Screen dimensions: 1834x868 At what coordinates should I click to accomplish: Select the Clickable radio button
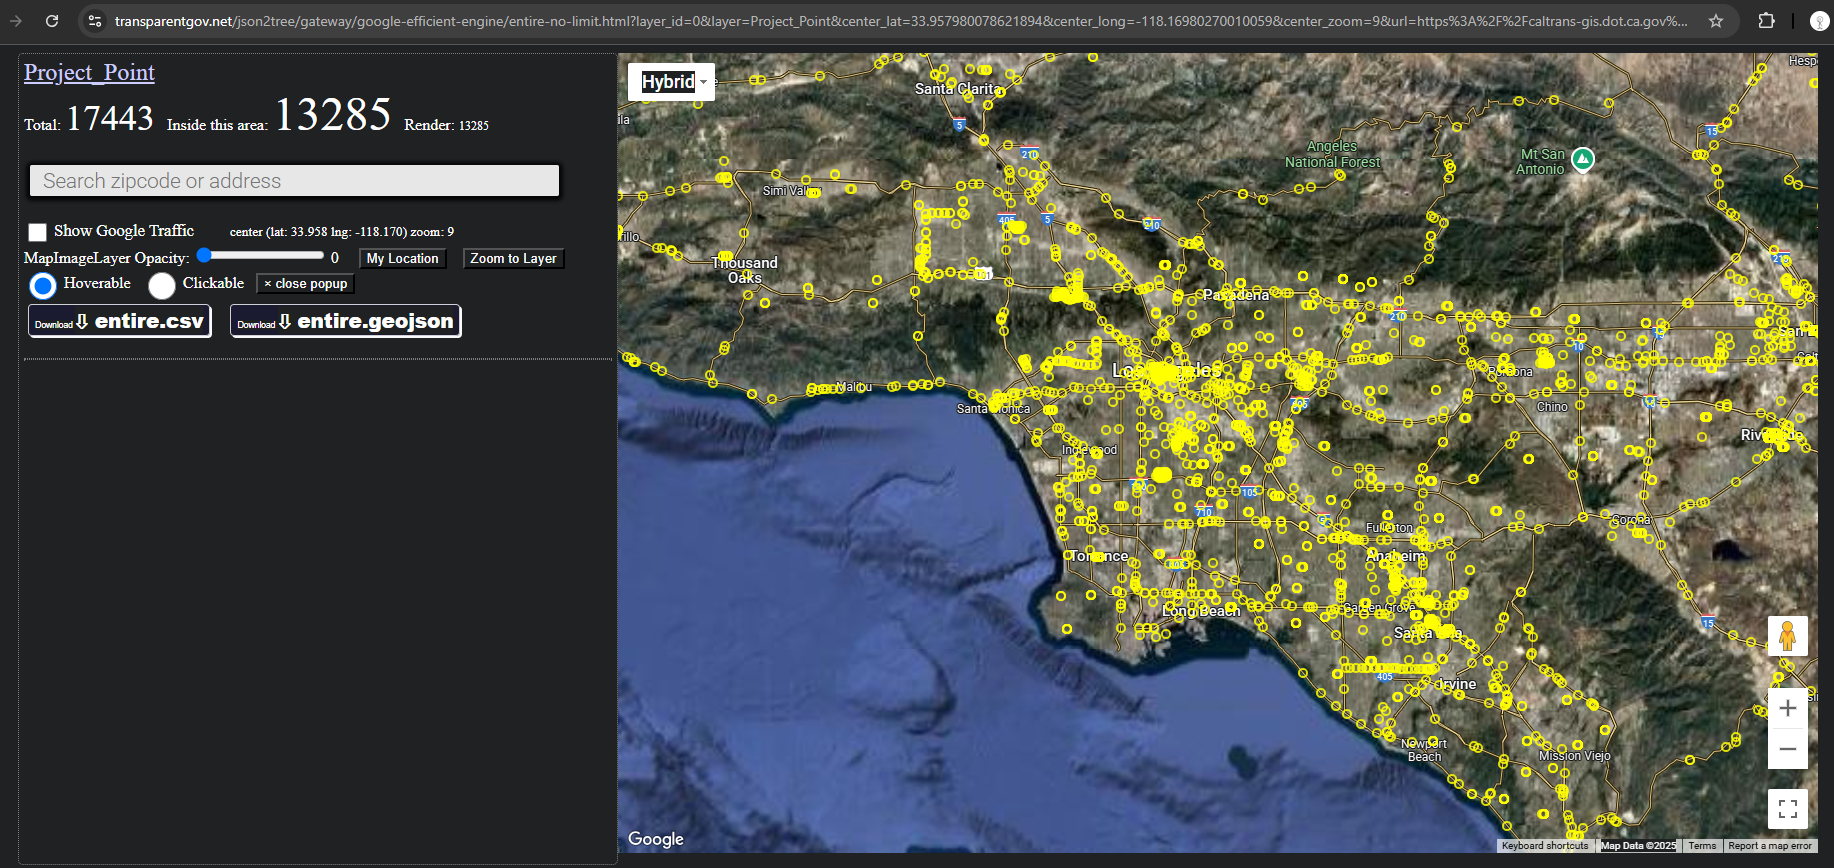click(x=162, y=286)
